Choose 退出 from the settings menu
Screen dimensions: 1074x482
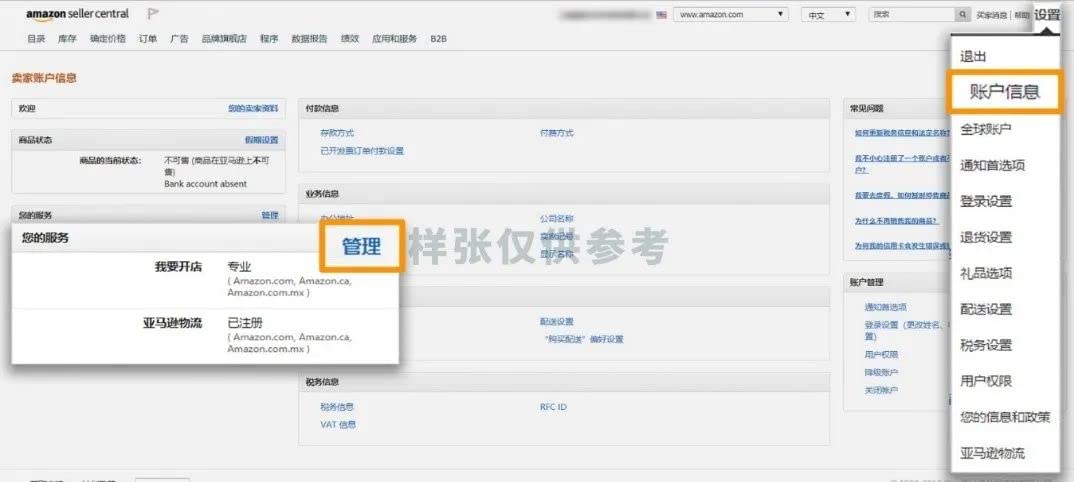point(973,57)
